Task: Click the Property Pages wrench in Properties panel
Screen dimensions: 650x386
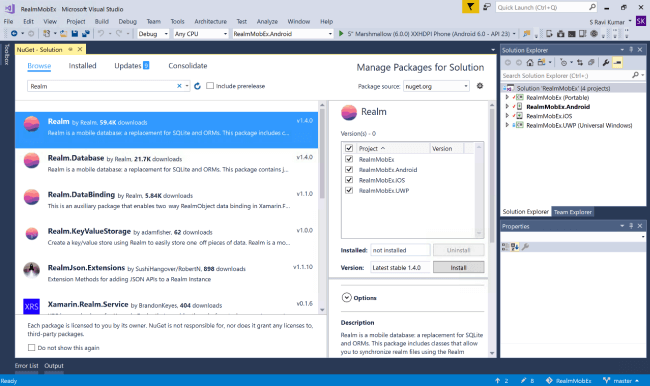Action: tap(525, 247)
